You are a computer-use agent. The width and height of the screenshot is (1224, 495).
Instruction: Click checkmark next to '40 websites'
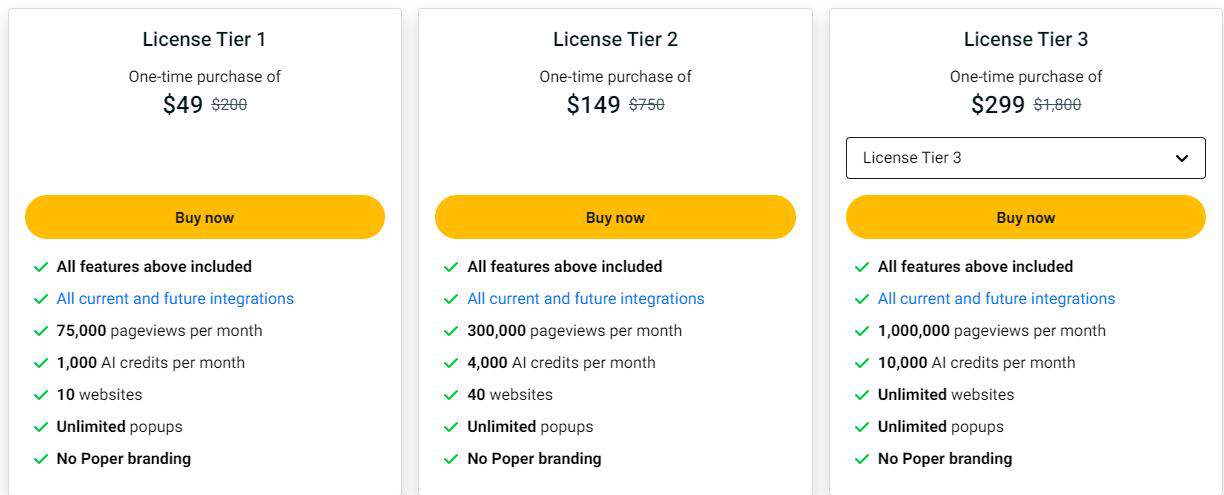(451, 395)
